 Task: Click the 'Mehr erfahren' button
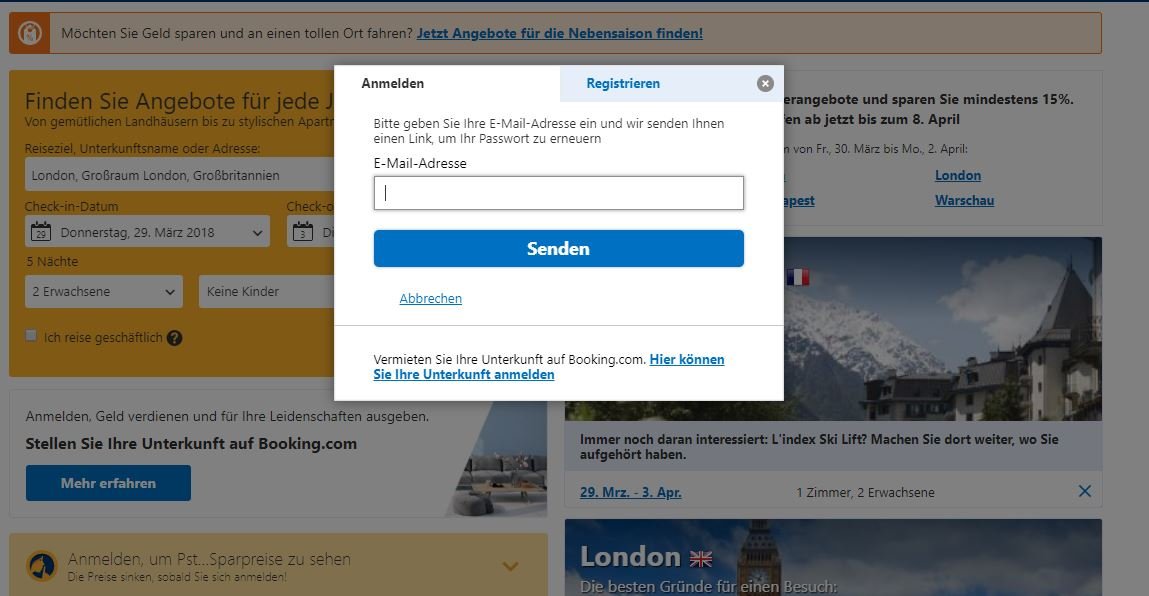[x=108, y=482]
